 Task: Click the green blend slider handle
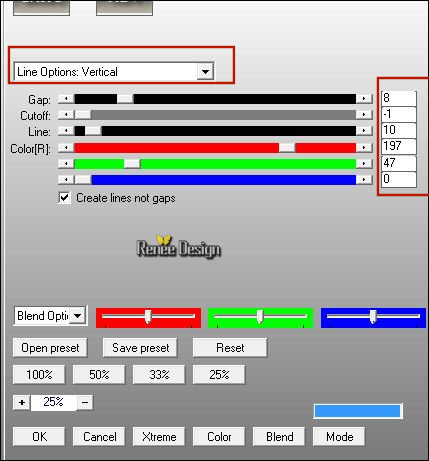click(x=260, y=316)
